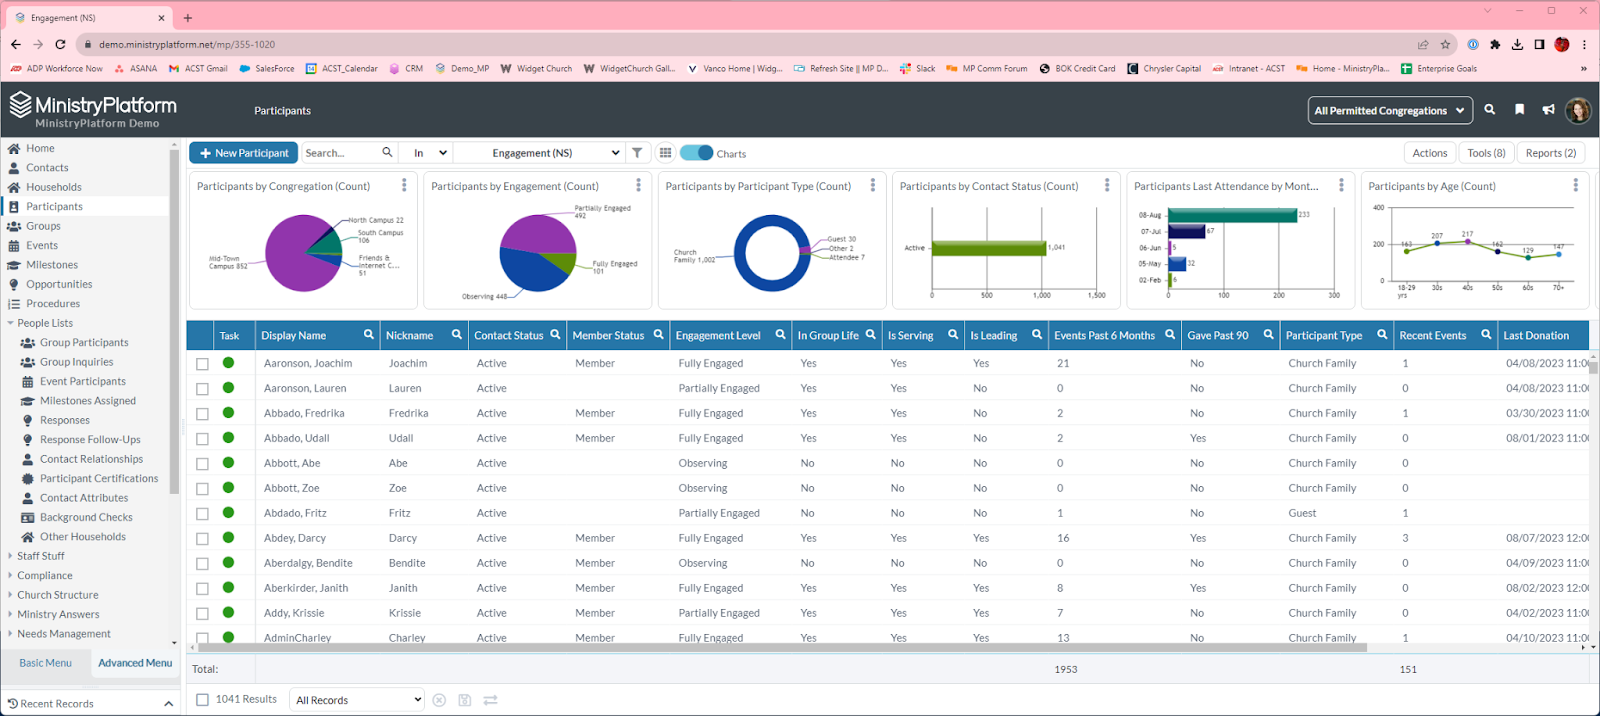Open the Engagement (NS) view dropdown
The image size is (1600, 716).
tap(540, 153)
